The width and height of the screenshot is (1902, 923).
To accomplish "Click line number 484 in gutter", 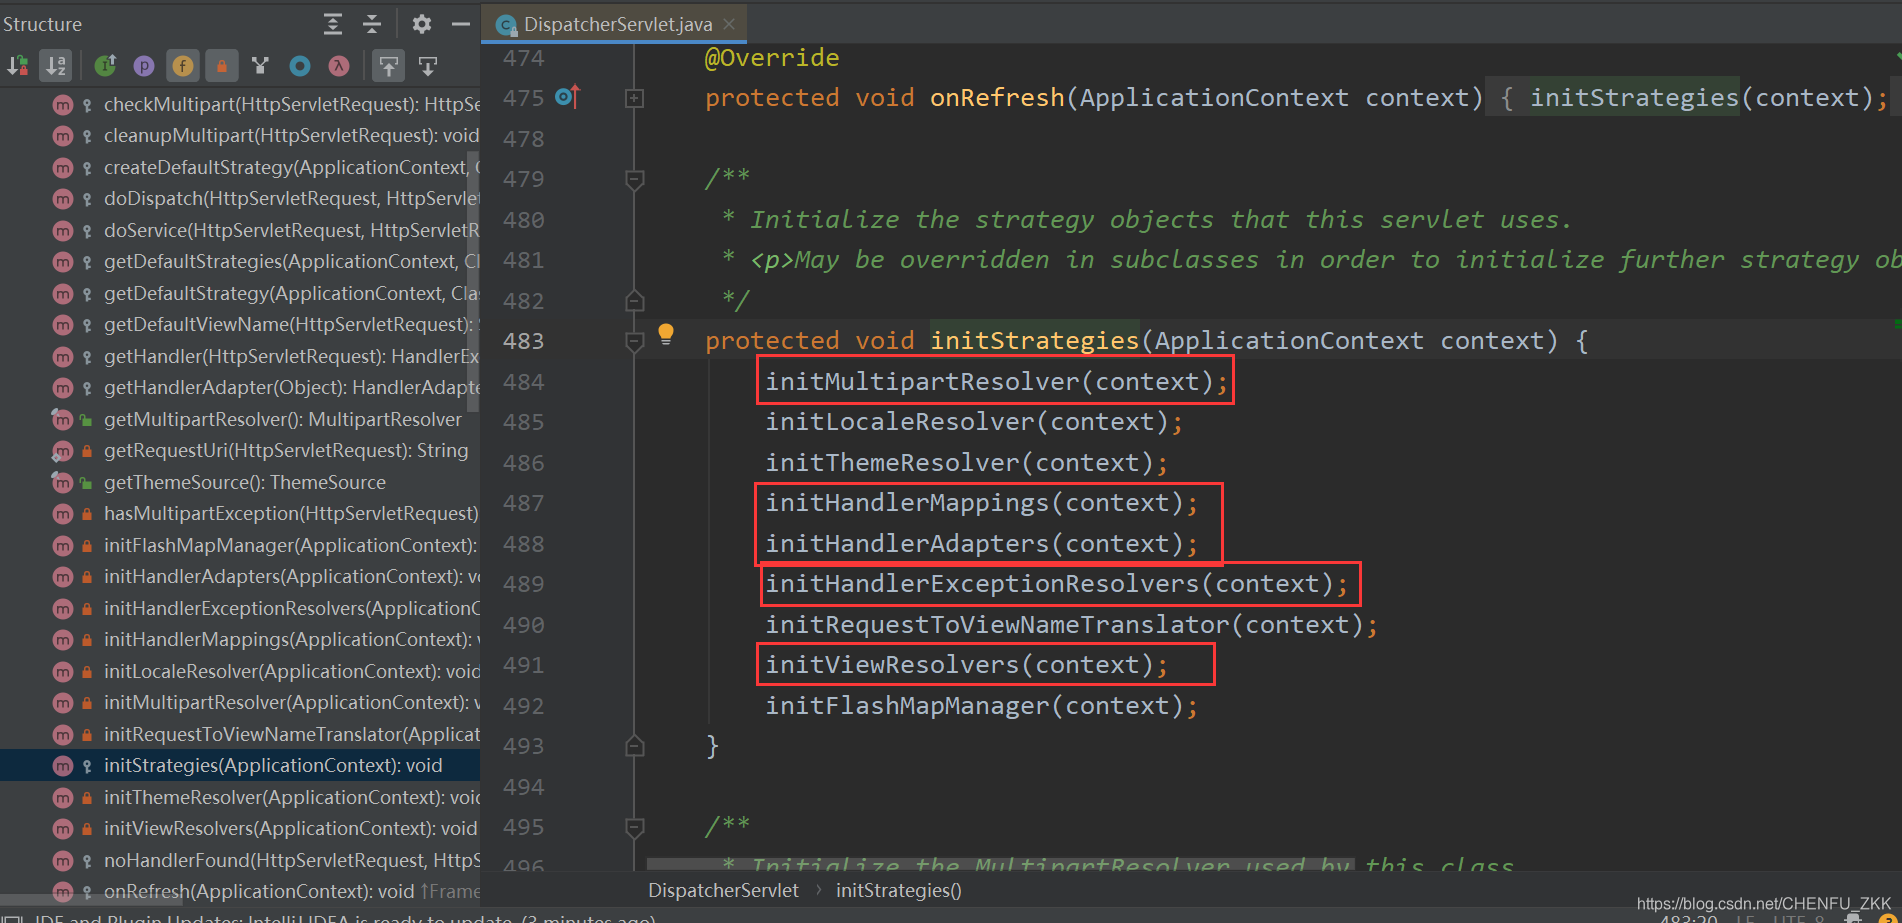I will click(x=523, y=382).
